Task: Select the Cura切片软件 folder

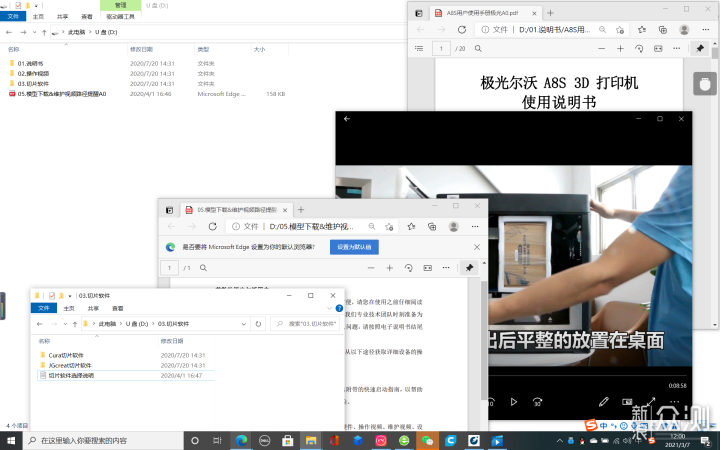Action: [66, 355]
